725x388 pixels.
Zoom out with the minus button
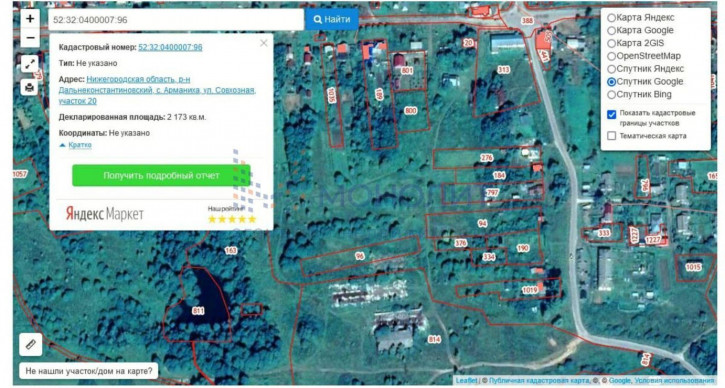(x=30, y=38)
